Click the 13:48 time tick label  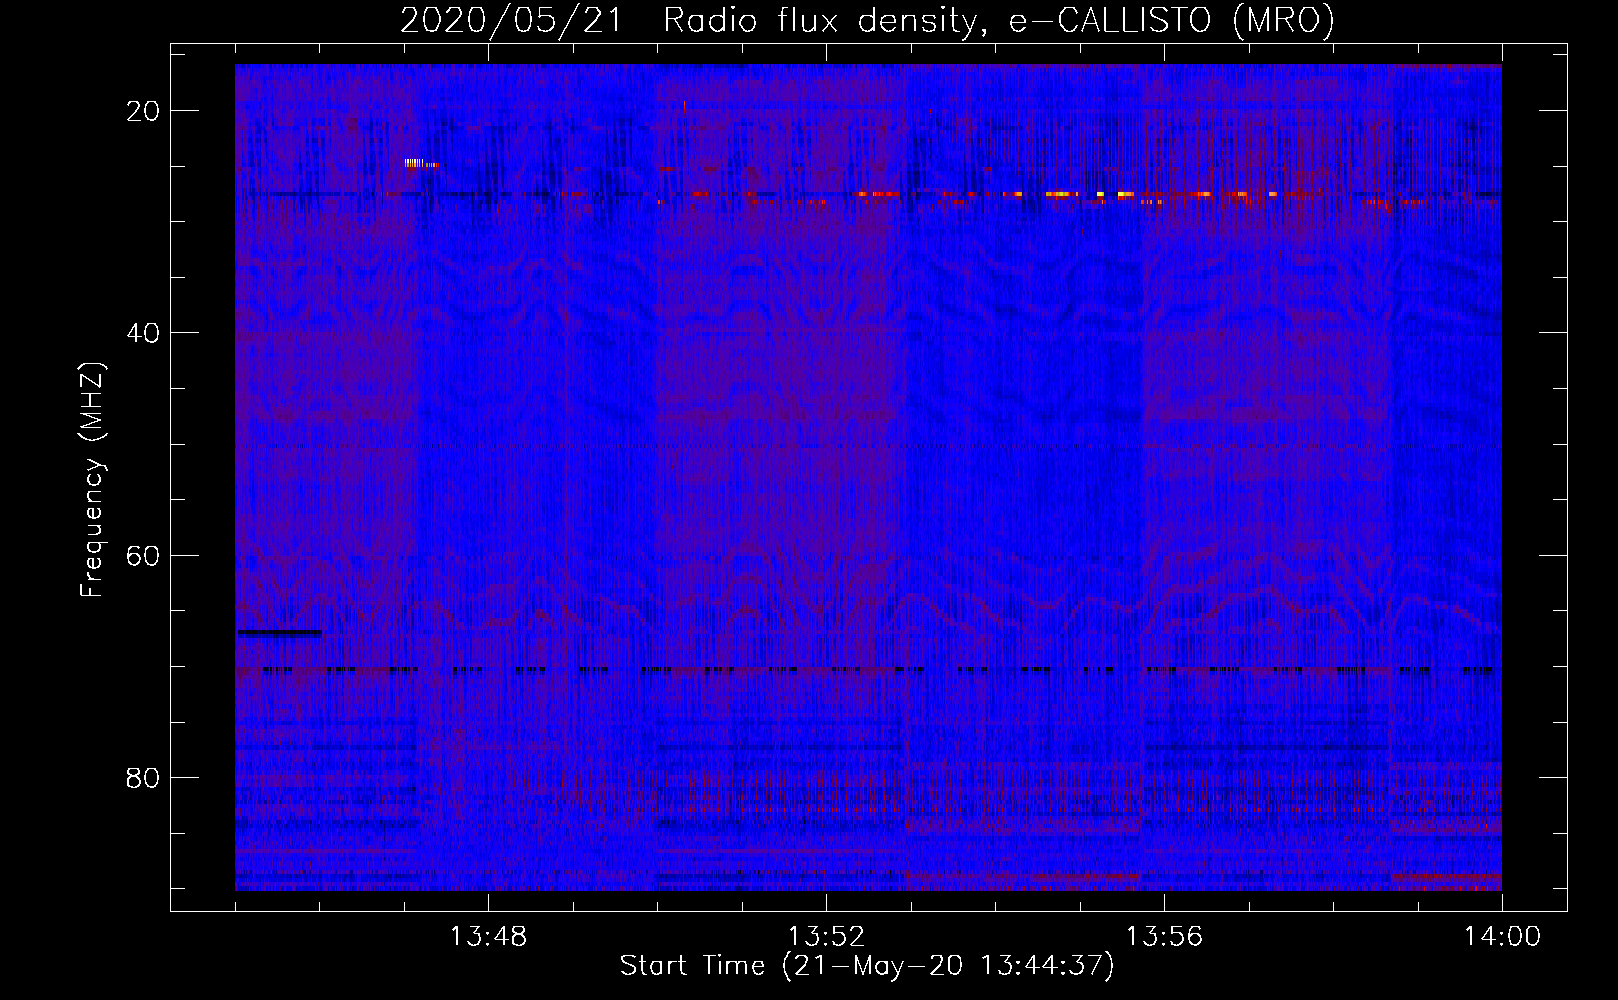click(x=488, y=937)
